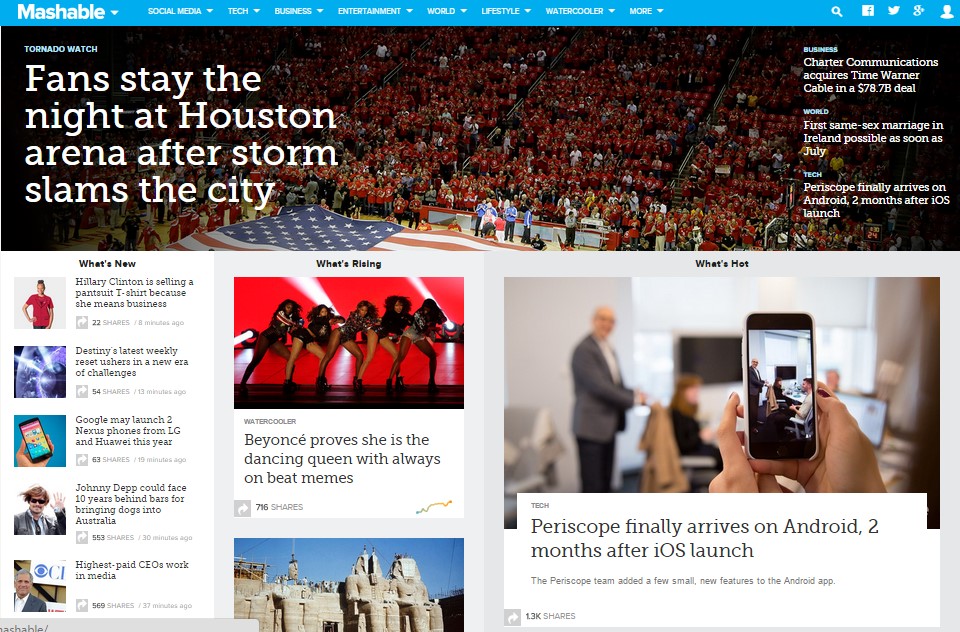
Task: Expand the Business menu arrow
Action: coord(320,11)
